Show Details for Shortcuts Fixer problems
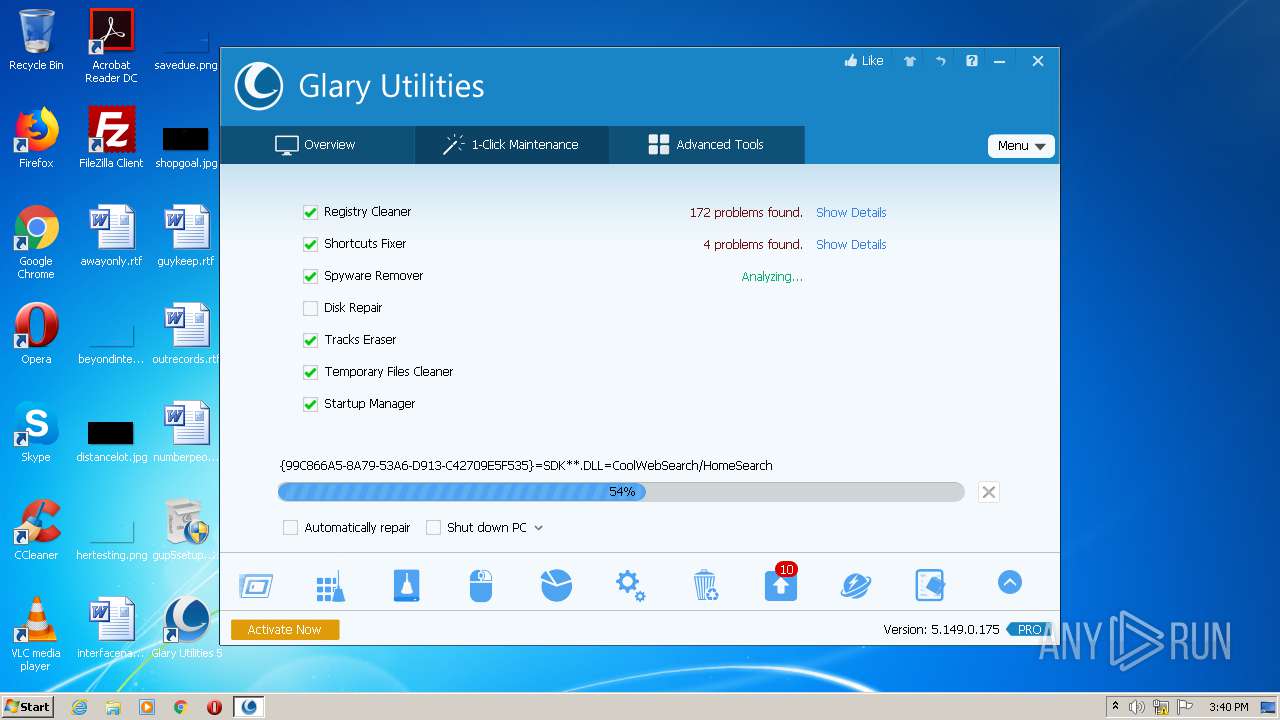The width and height of the screenshot is (1280, 720). [851, 244]
